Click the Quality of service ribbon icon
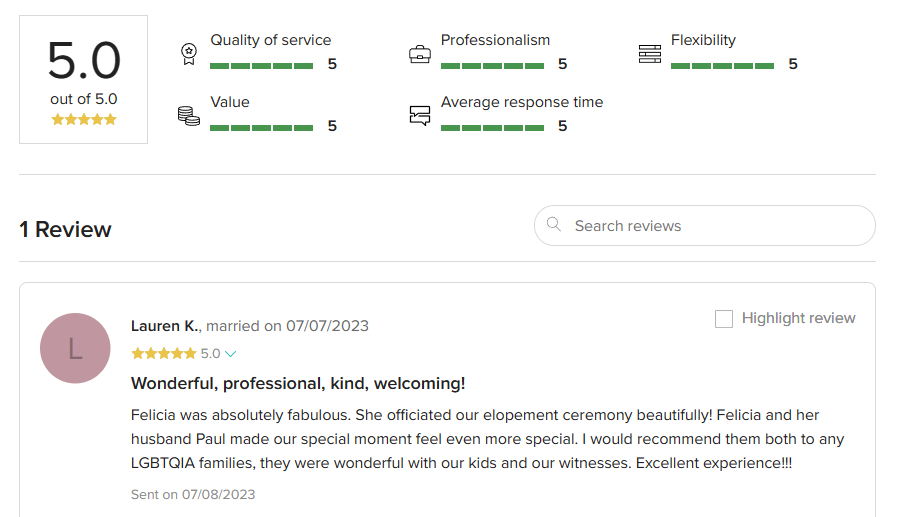The width and height of the screenshot is (897, 517). click(189, 54)
